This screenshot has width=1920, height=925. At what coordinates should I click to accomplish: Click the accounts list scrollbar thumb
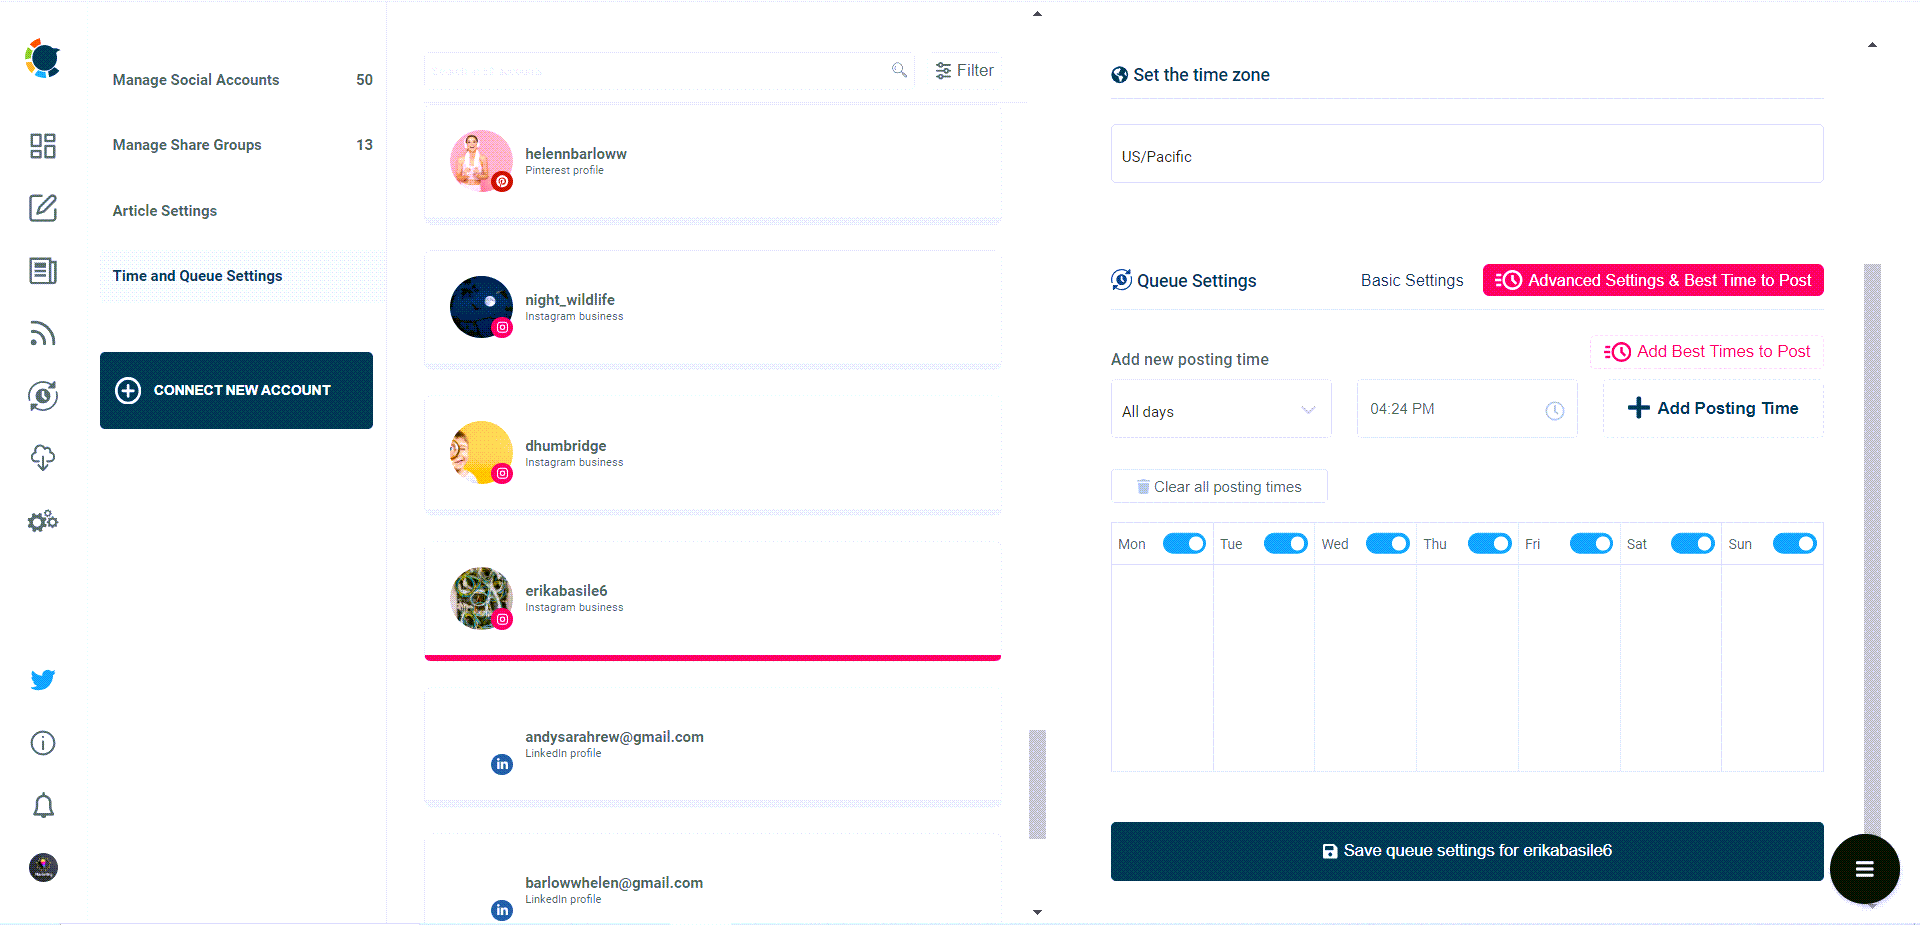tap(1037, 784)
